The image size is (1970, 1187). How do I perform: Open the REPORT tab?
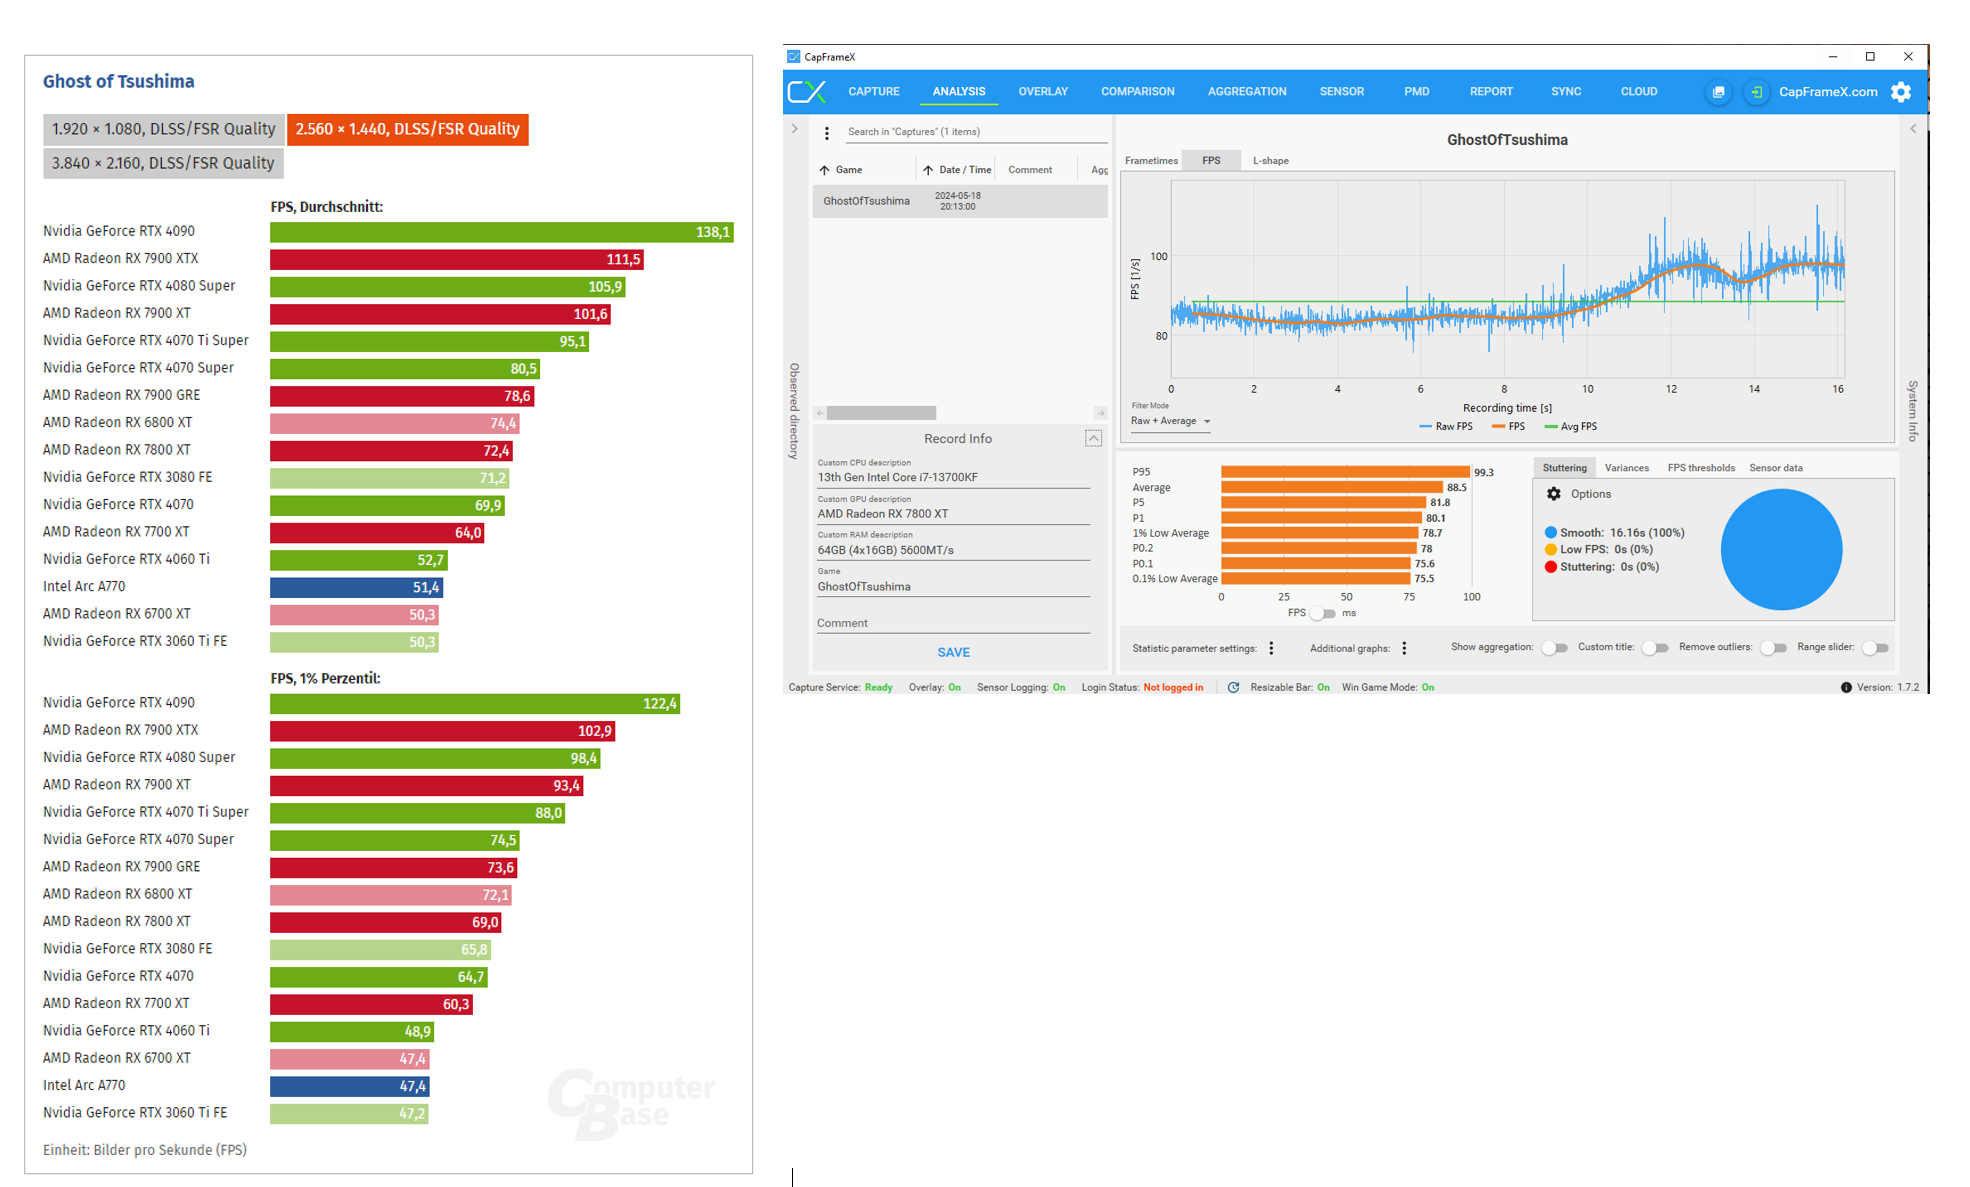click(1491, 92)
